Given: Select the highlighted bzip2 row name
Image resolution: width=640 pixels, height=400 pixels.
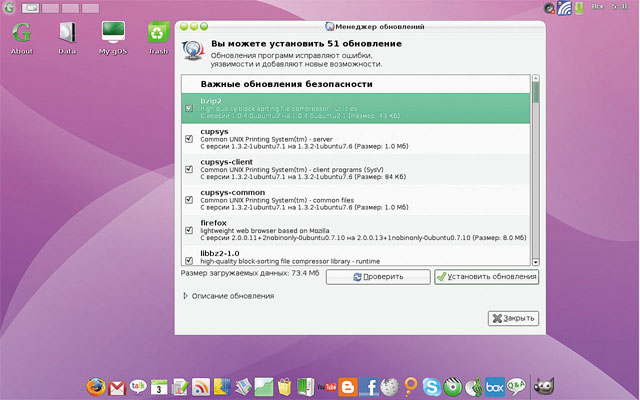Looking at the screenshot, I should (211, 101).
